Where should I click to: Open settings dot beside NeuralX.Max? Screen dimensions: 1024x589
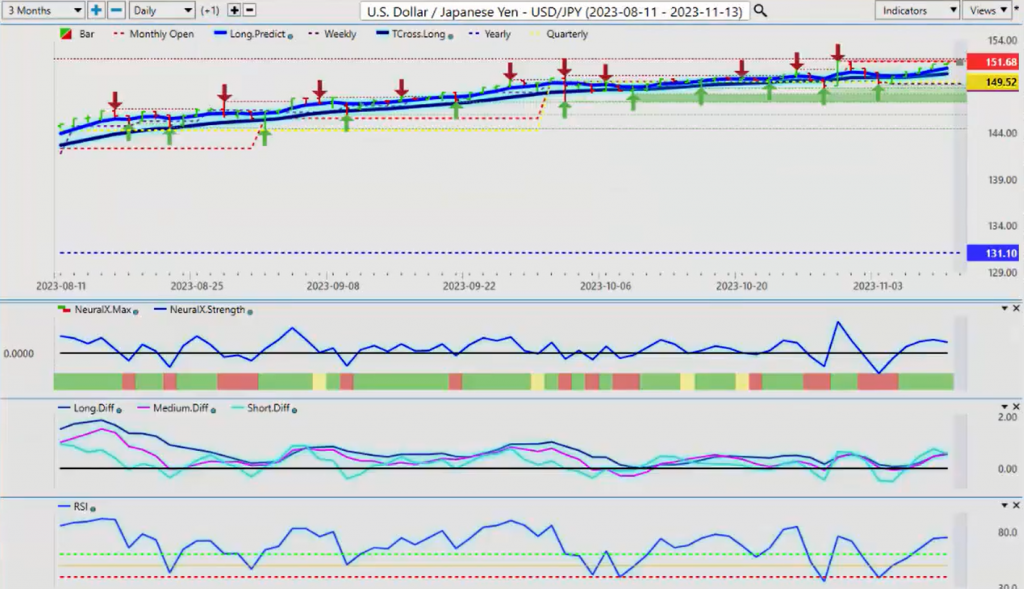136,312
